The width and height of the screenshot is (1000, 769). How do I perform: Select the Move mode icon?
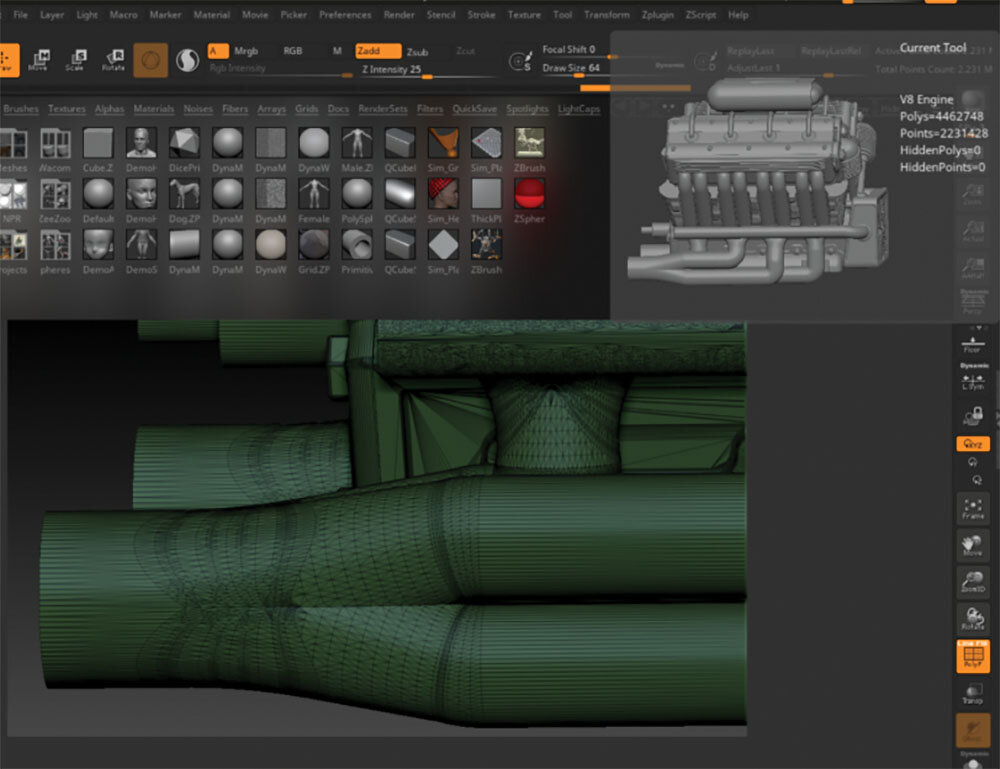(x=40, y=60)
